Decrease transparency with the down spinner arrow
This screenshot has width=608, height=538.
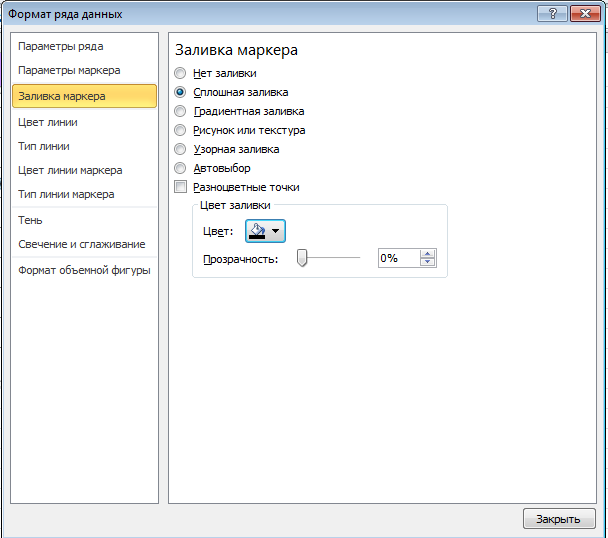point(427,262)
